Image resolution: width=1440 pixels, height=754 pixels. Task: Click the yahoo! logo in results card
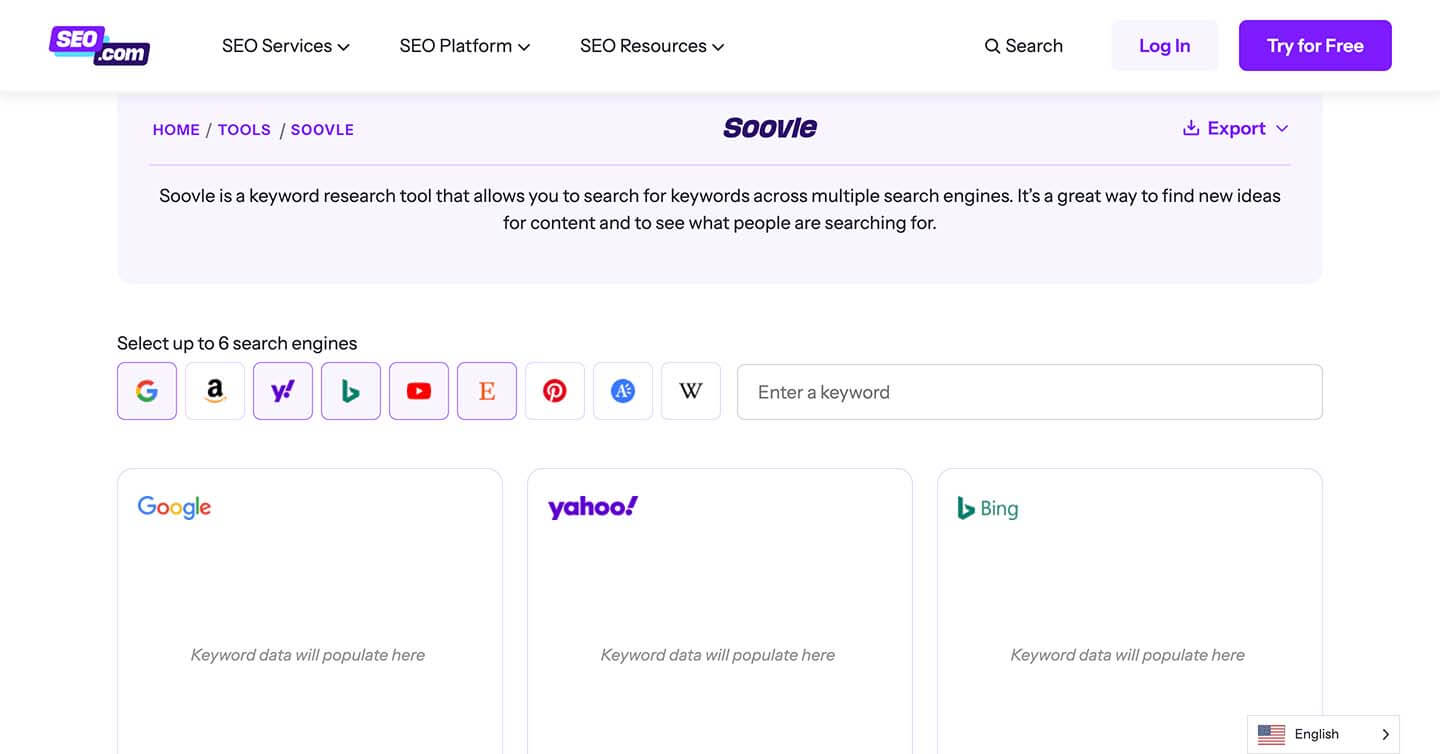593,507
